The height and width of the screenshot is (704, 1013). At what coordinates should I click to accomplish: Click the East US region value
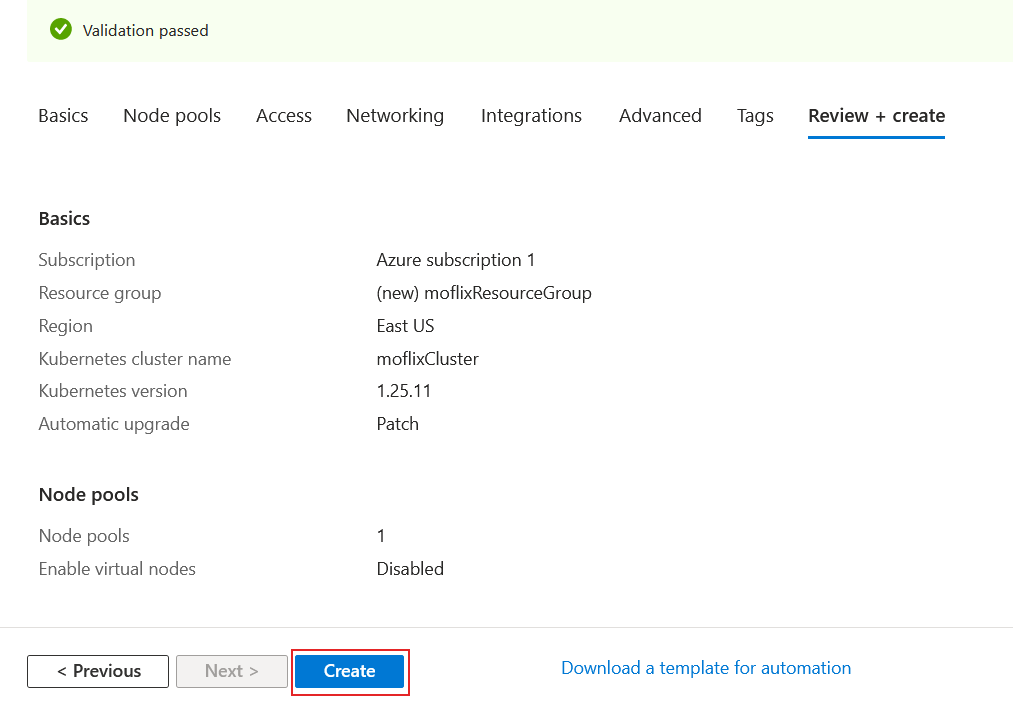[405, 325]
